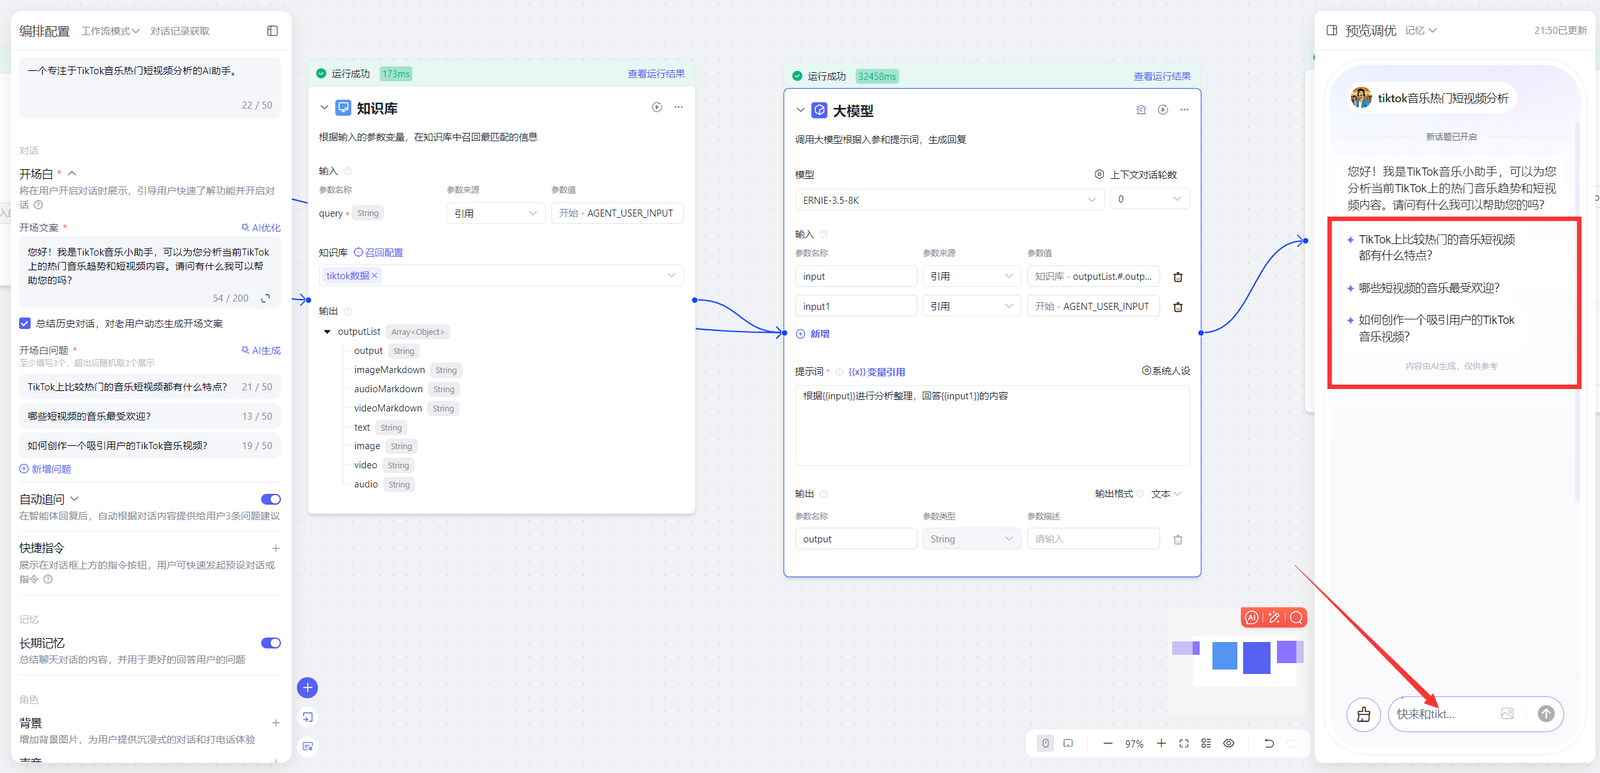Delete the input parameter row

1178,277
